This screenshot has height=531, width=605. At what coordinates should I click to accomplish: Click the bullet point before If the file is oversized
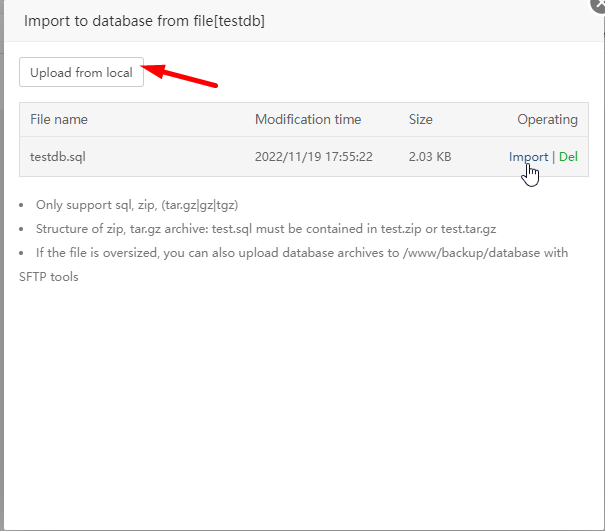click(x=21, y=253)
